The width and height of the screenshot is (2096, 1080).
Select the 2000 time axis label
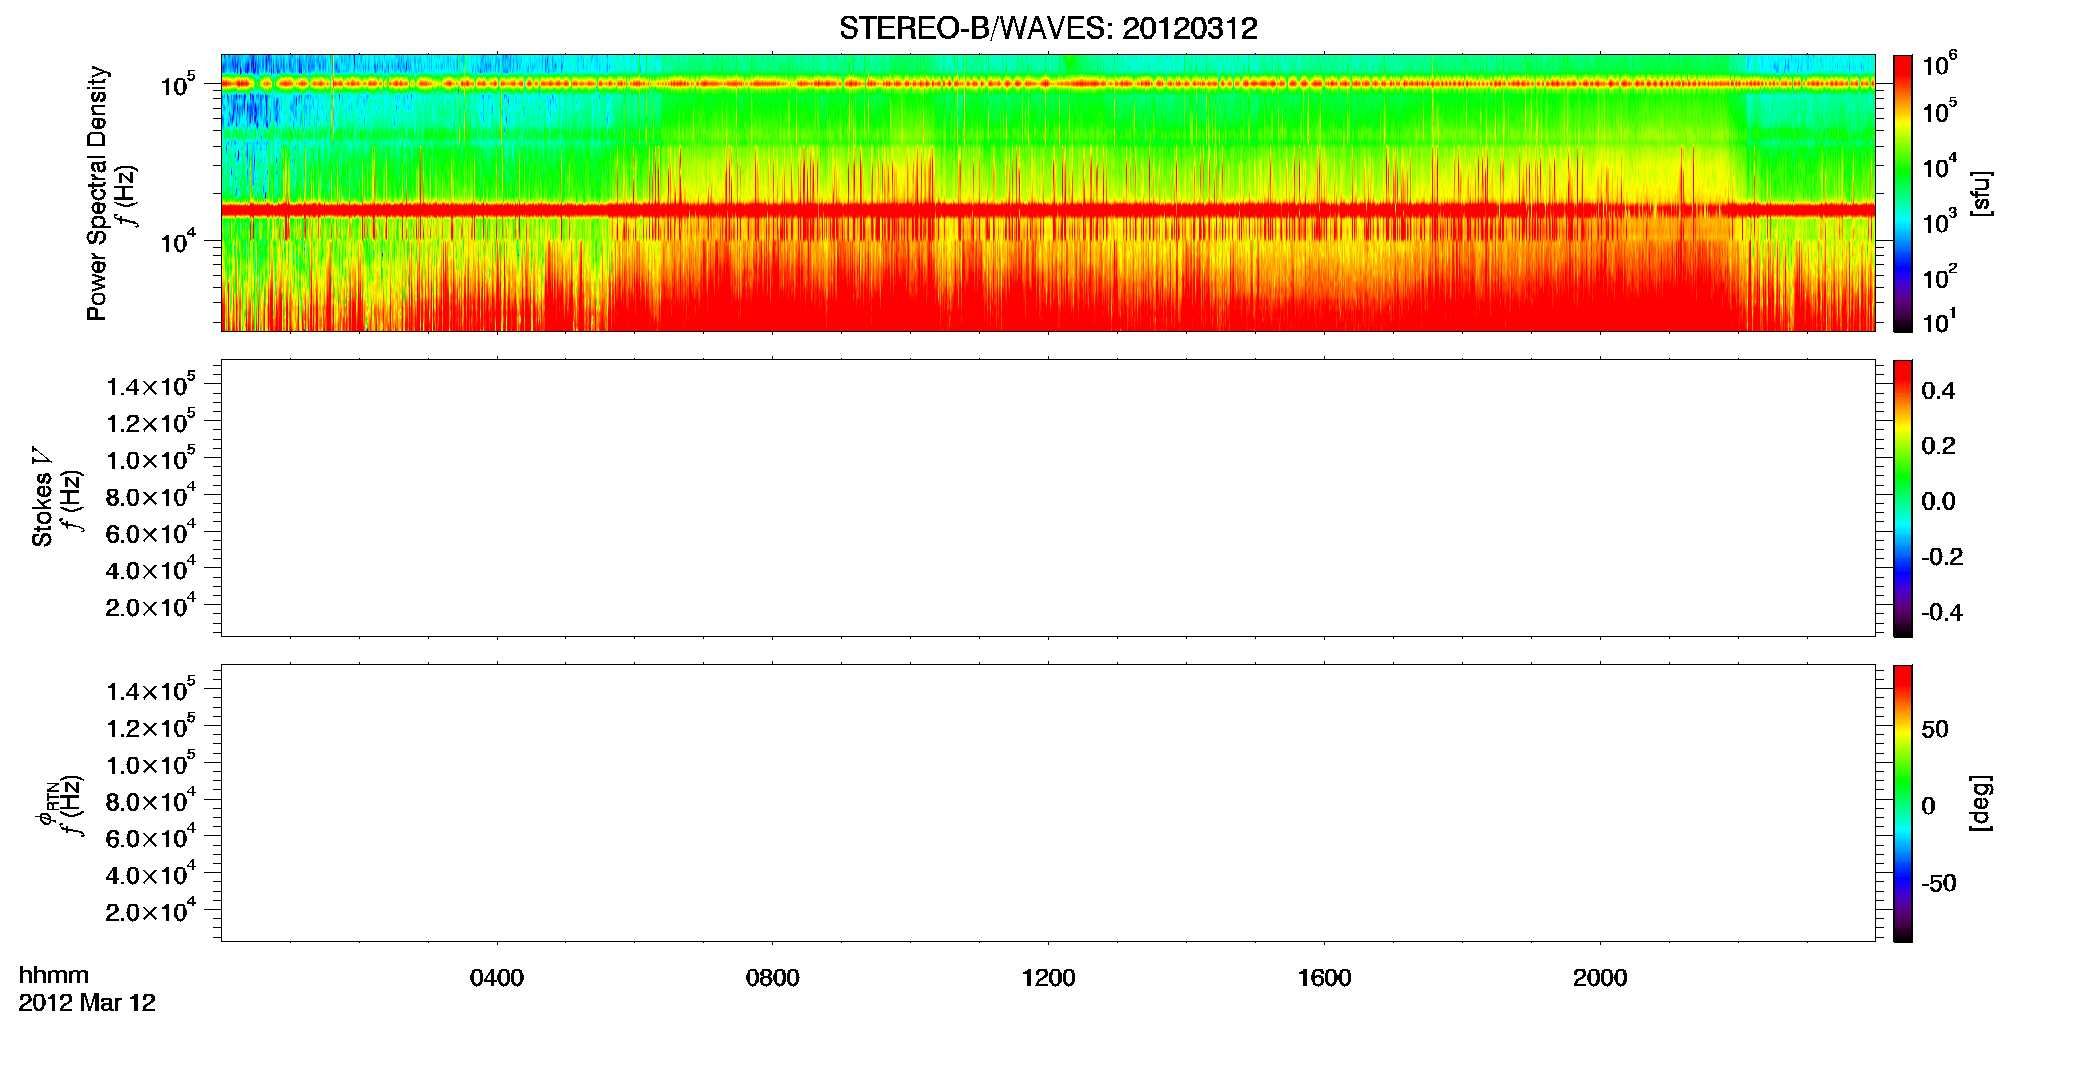pos(1600,978)
